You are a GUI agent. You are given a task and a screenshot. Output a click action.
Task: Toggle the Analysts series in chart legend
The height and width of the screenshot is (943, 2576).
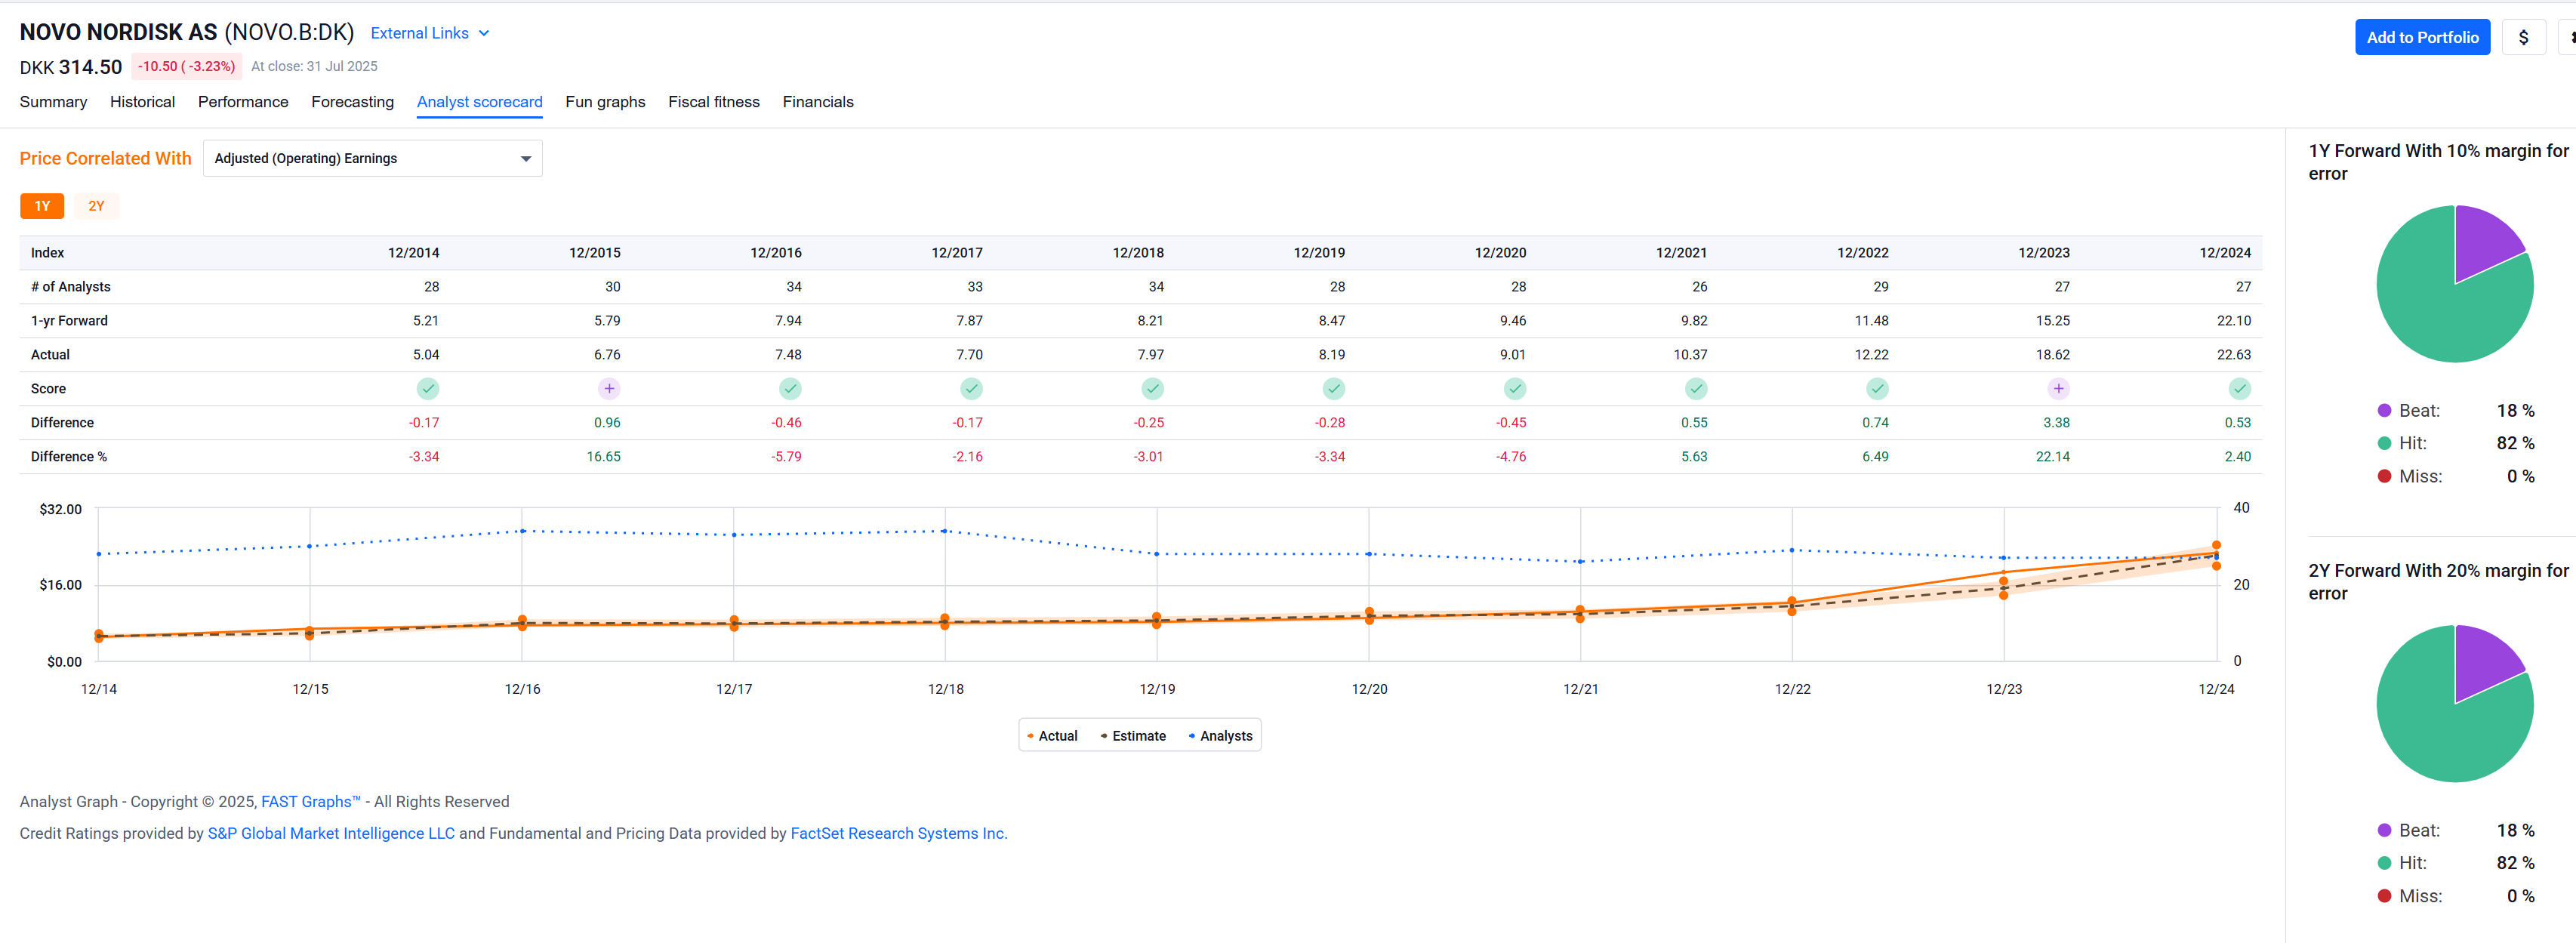[1220, 736]
